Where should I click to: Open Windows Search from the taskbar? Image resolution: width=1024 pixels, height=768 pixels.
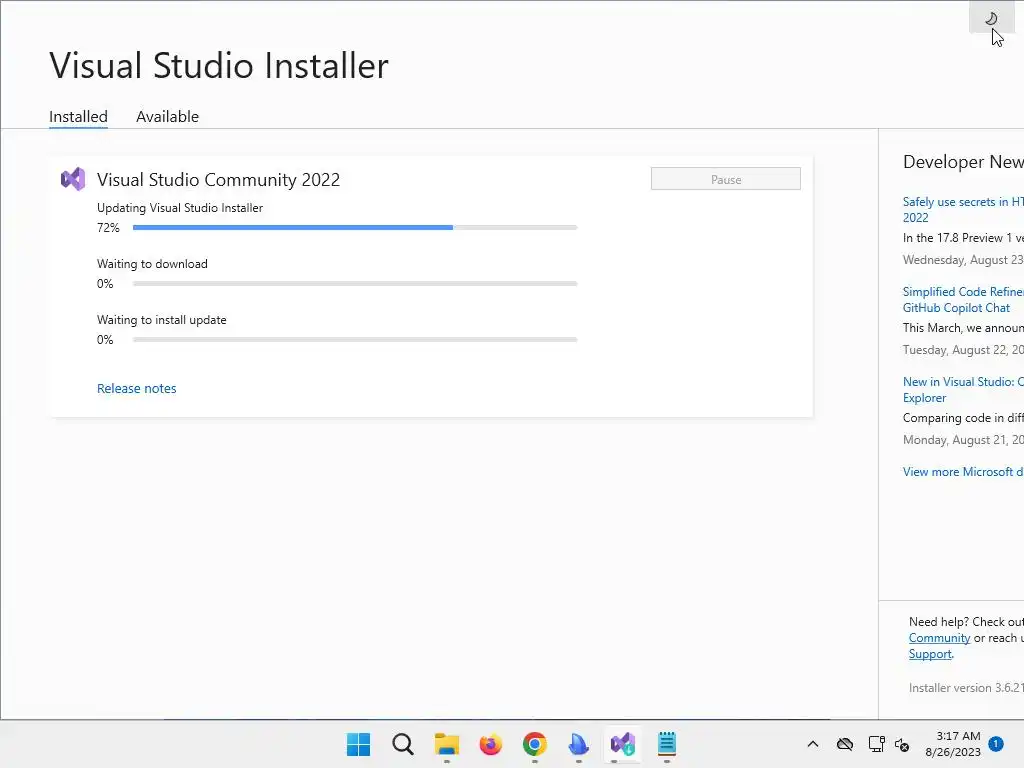click(402, 744)
